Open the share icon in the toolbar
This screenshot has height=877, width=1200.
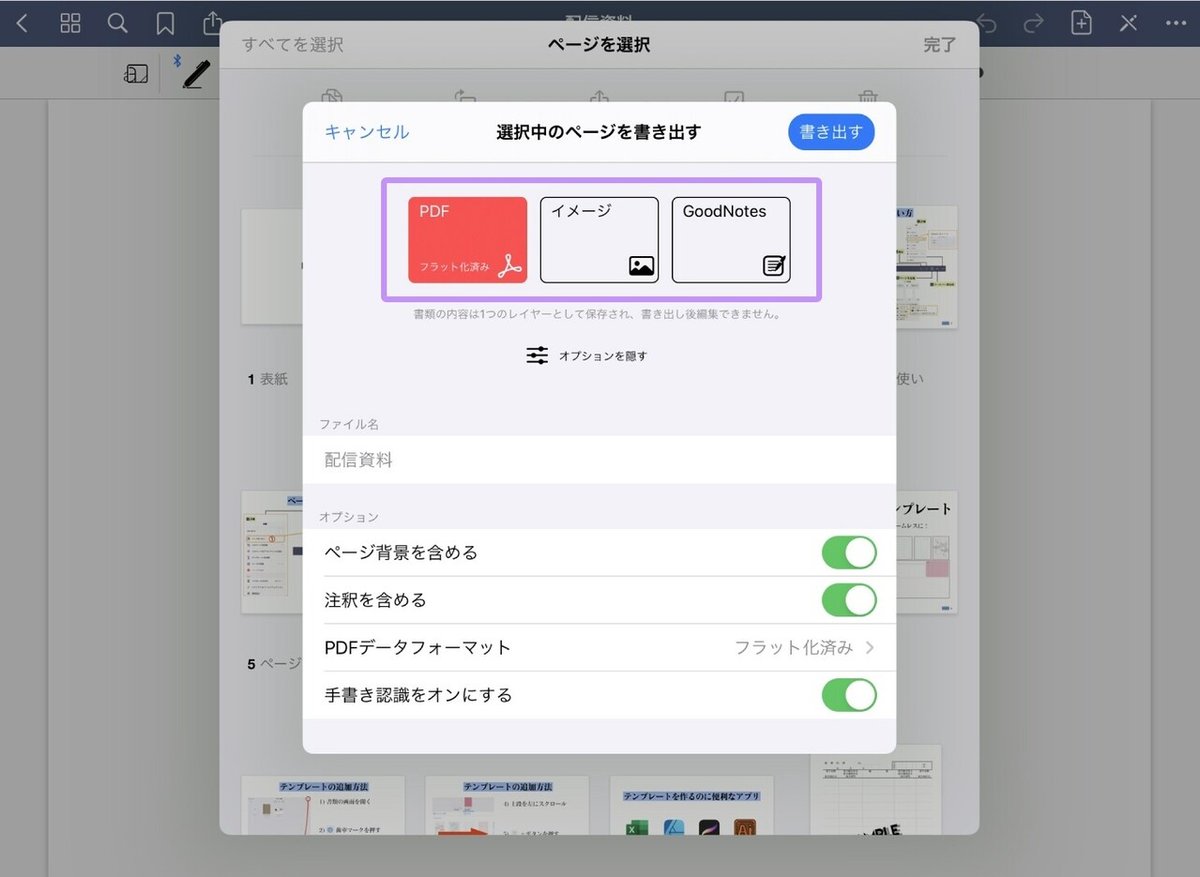click(211, 23)
